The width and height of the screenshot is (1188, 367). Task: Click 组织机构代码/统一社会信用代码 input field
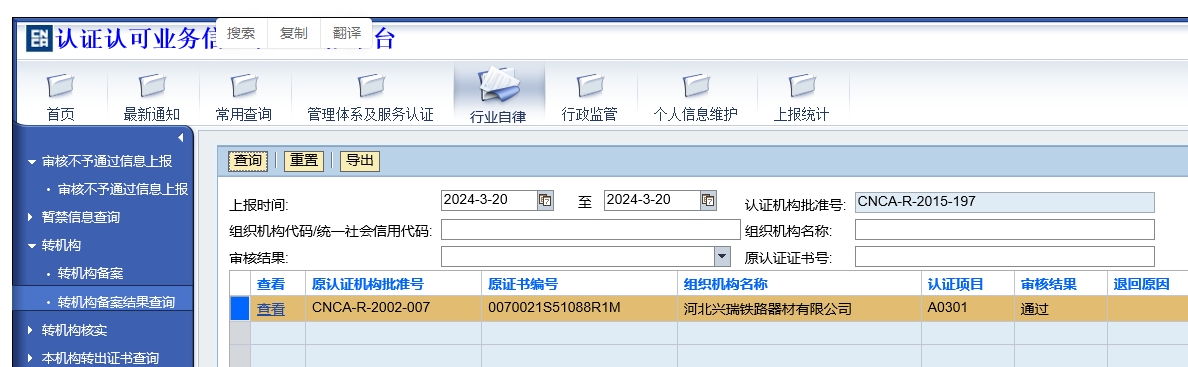[x=590, y=230]
